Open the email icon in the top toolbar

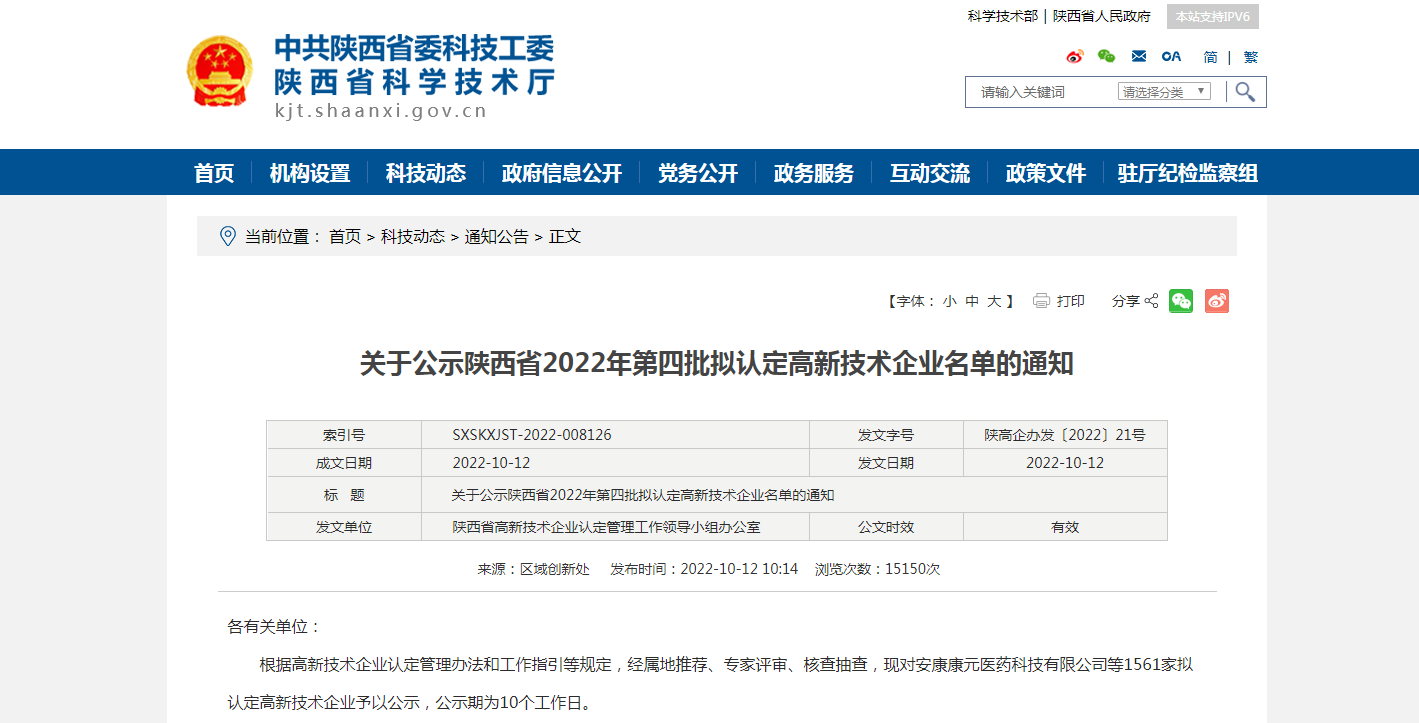pos(1138,56)
